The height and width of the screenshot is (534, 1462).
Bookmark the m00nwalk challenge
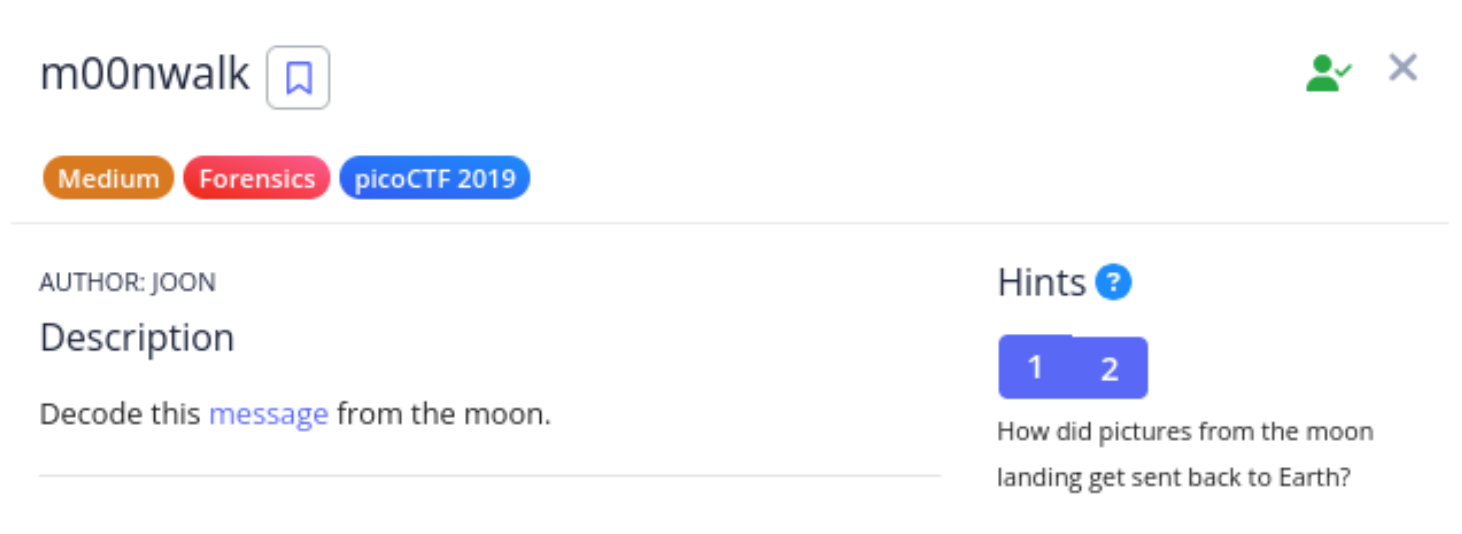(298, 77)
